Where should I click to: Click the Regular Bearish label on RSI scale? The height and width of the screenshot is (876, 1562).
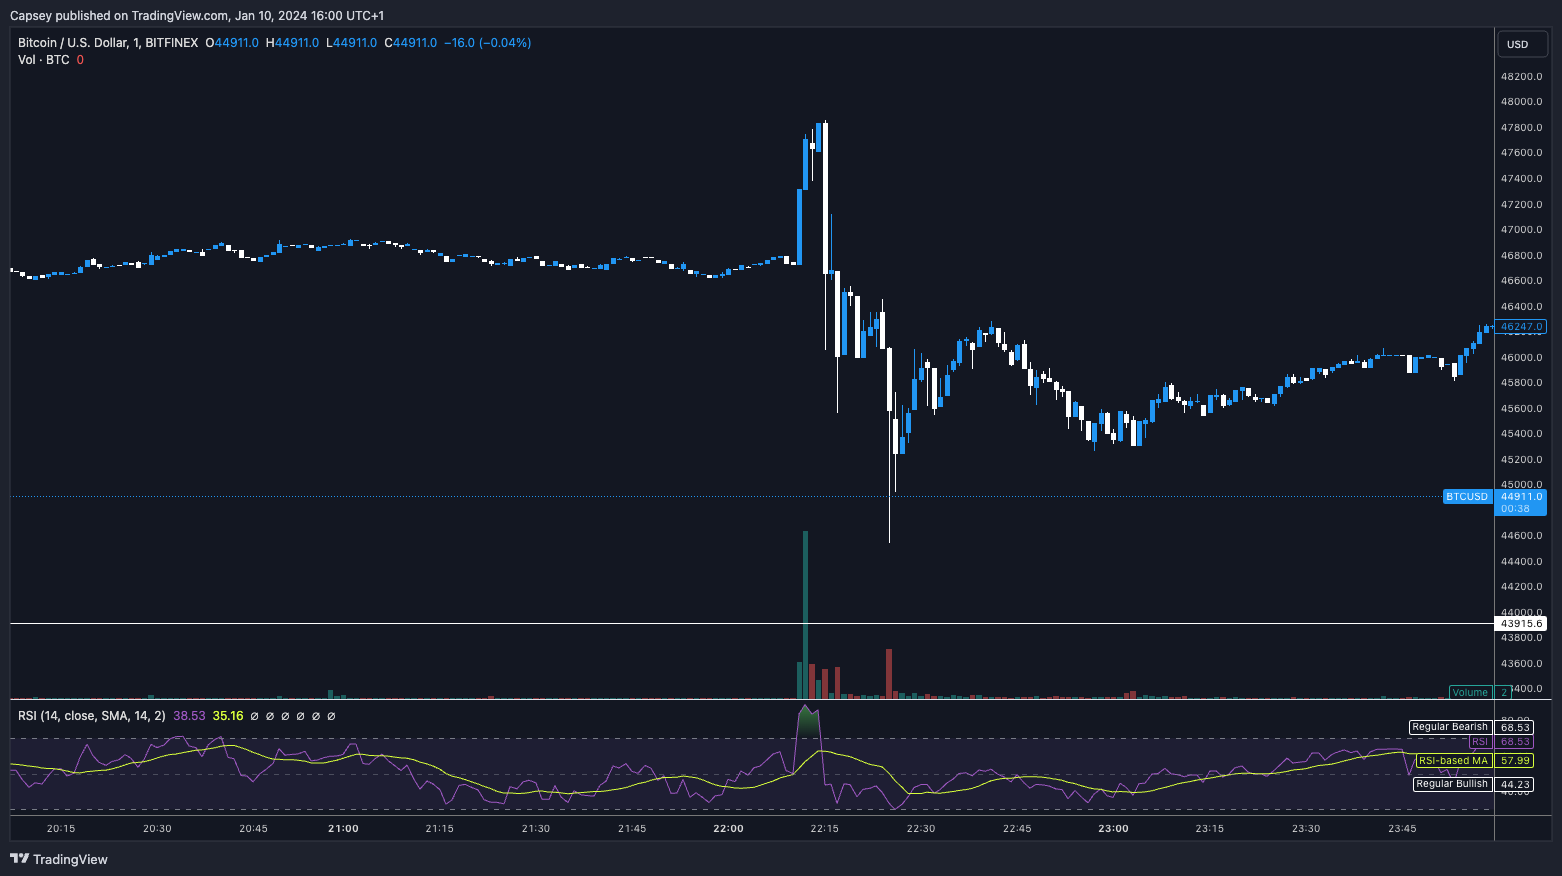(1449, 727)
